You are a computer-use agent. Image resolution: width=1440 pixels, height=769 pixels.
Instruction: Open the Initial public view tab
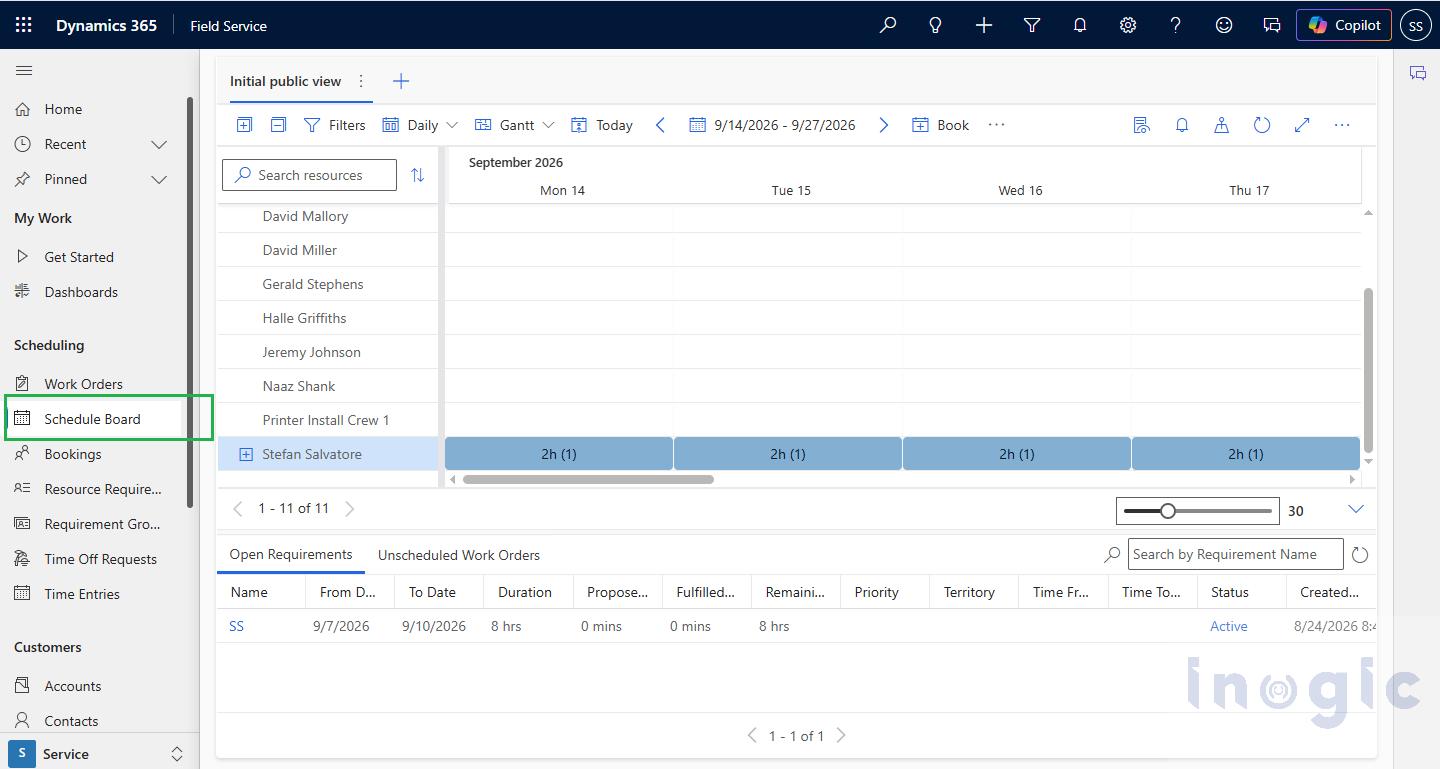[x=285, y=81]
